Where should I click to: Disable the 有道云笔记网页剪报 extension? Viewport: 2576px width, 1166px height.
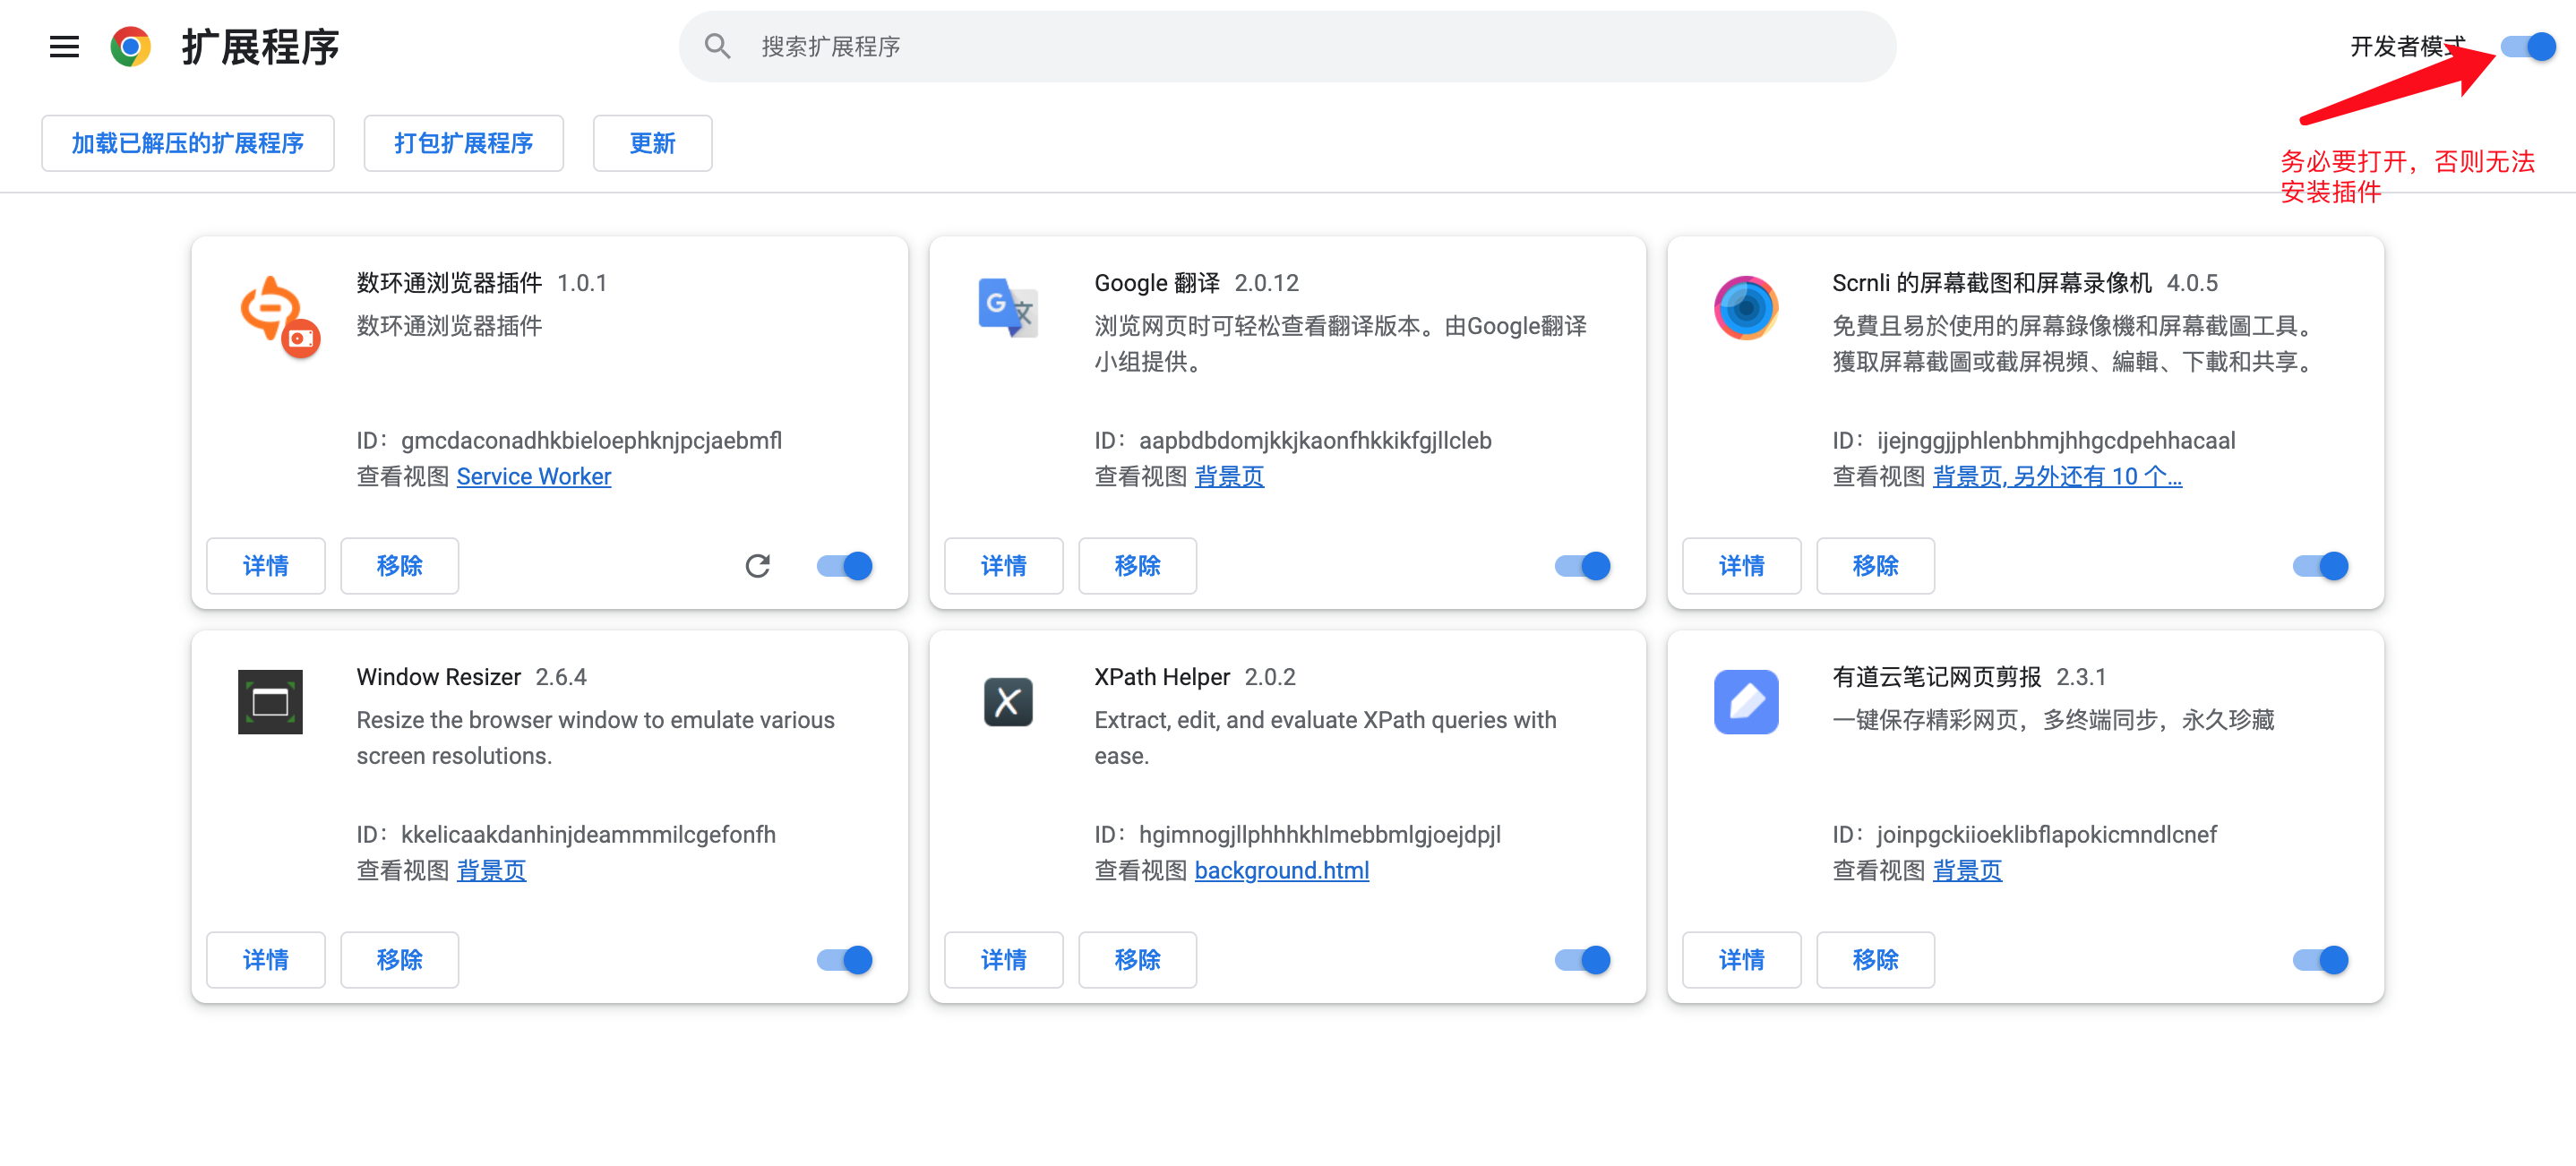(2321, 960)
